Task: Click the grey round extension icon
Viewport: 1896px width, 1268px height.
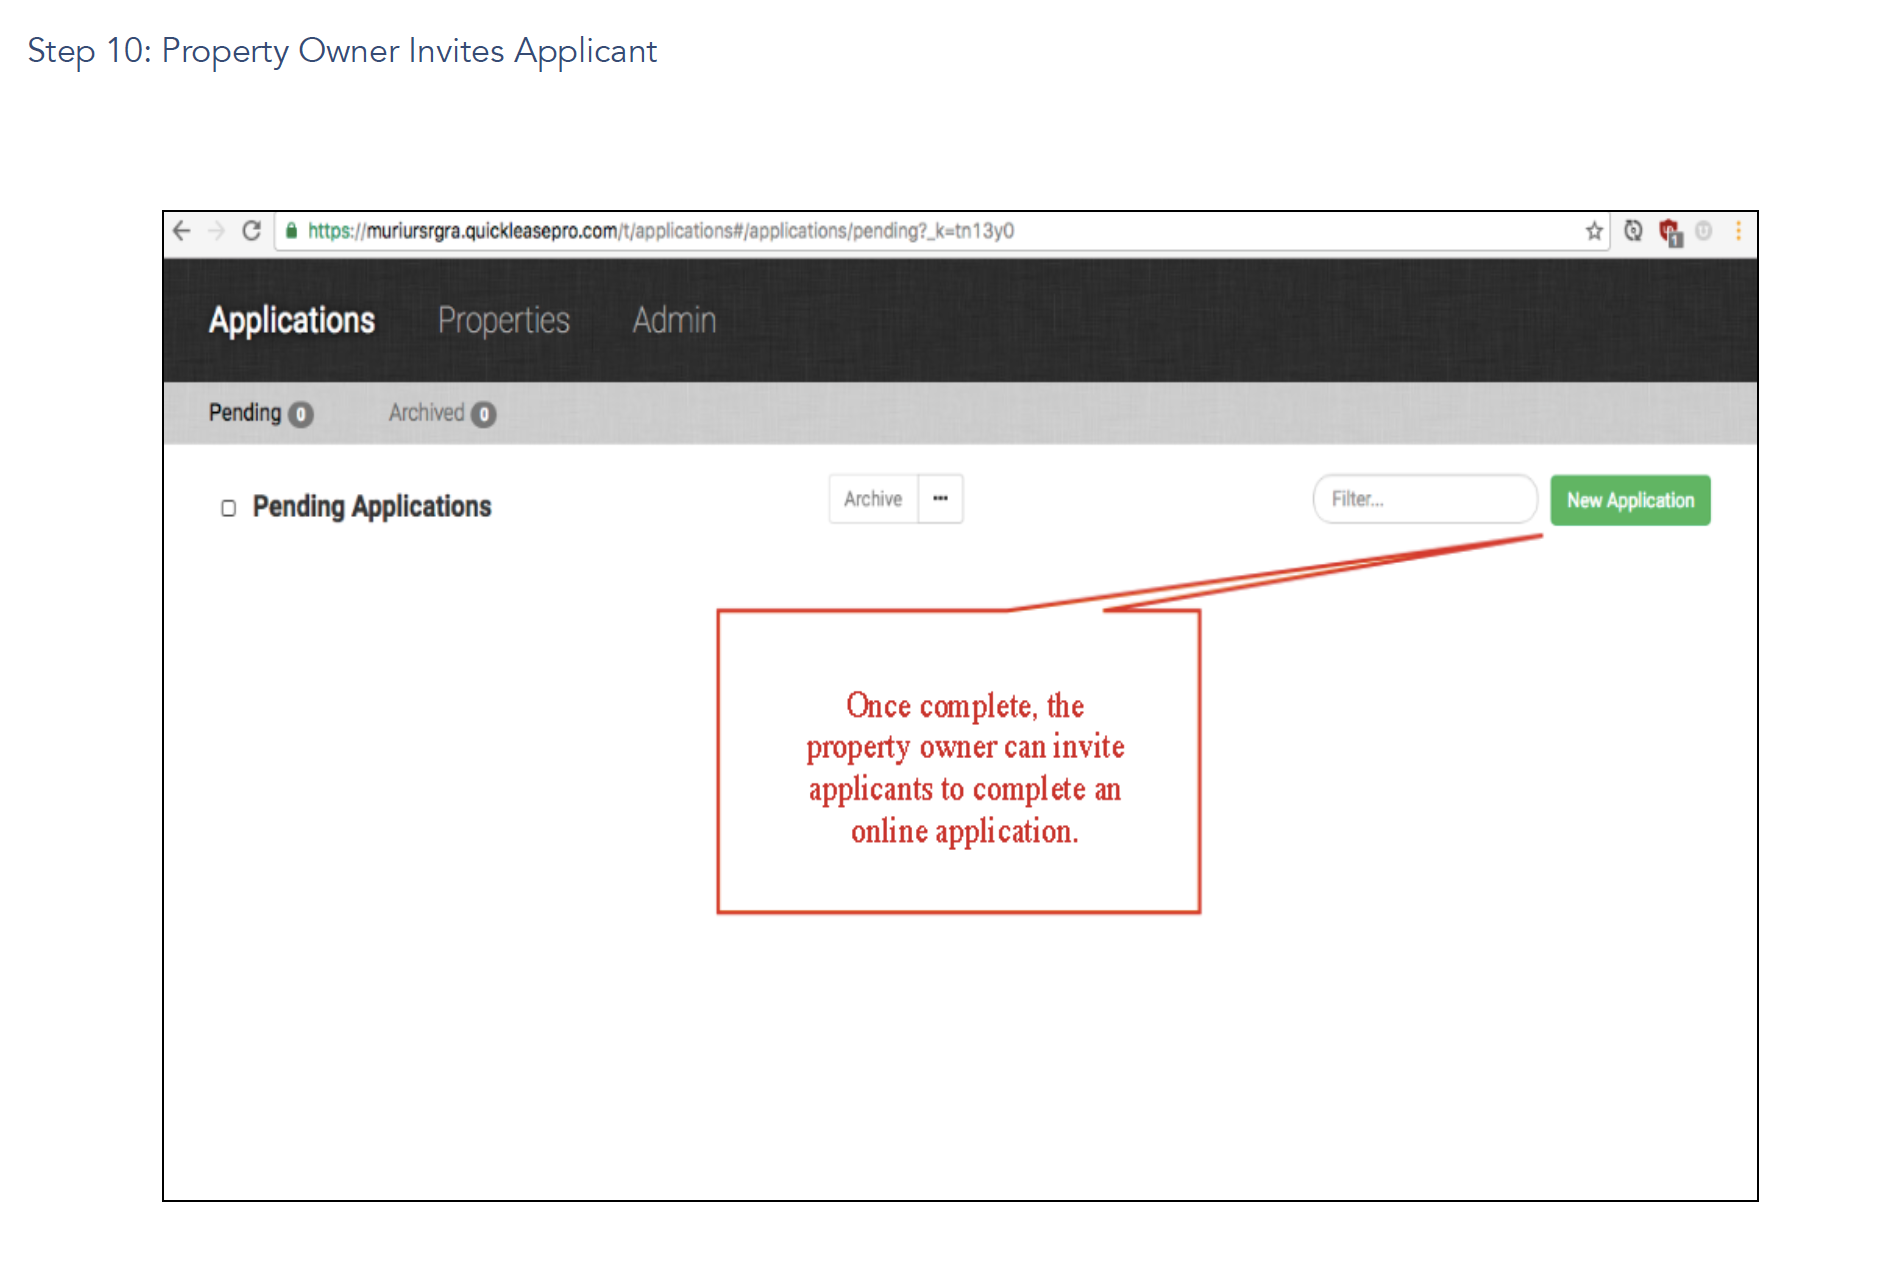Action: (x=1704, y=231)
